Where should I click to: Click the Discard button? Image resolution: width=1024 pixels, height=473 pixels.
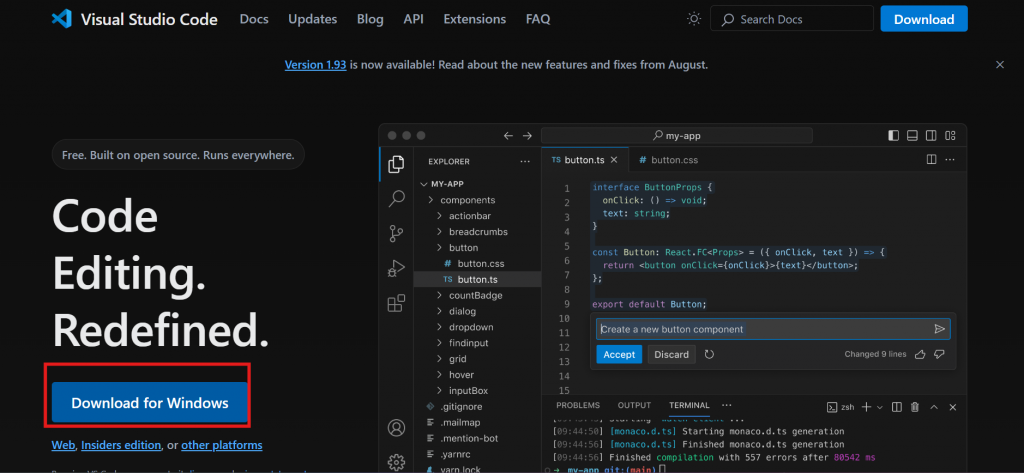671,354
